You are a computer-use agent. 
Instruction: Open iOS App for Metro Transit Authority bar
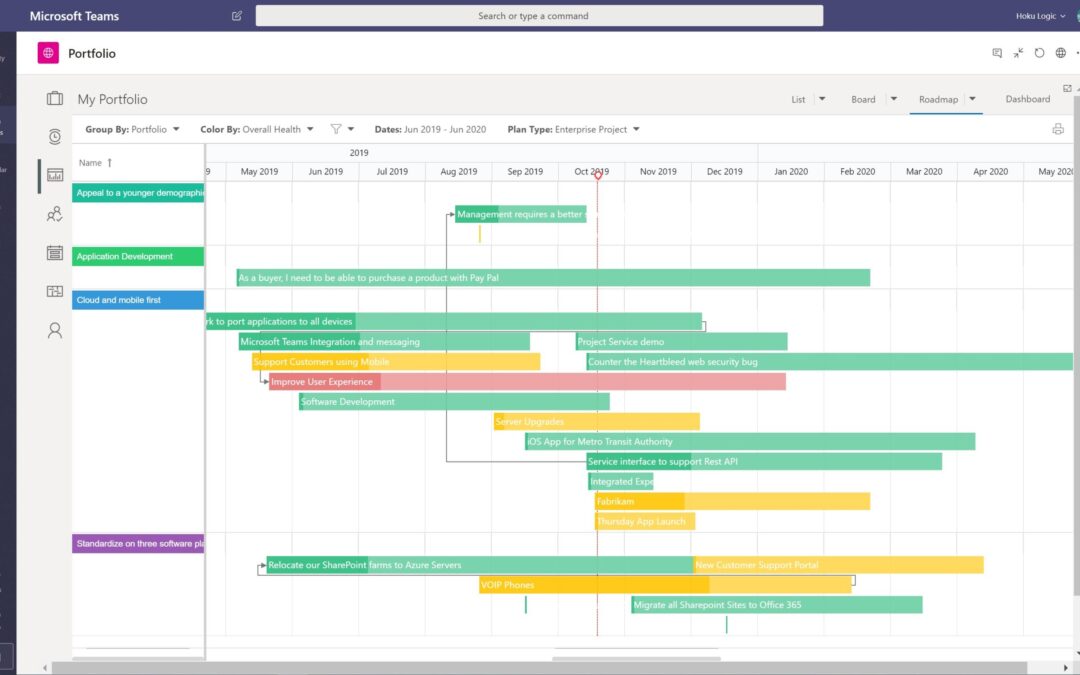click(750, 441)
